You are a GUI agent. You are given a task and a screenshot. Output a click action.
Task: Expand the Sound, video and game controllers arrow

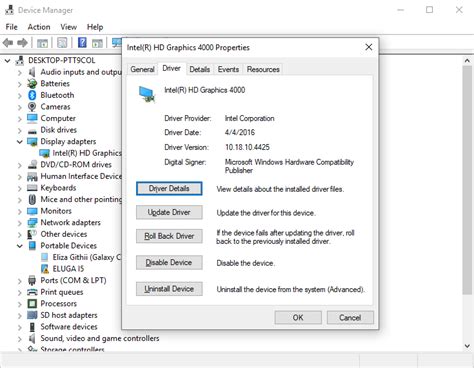[20, 339]
